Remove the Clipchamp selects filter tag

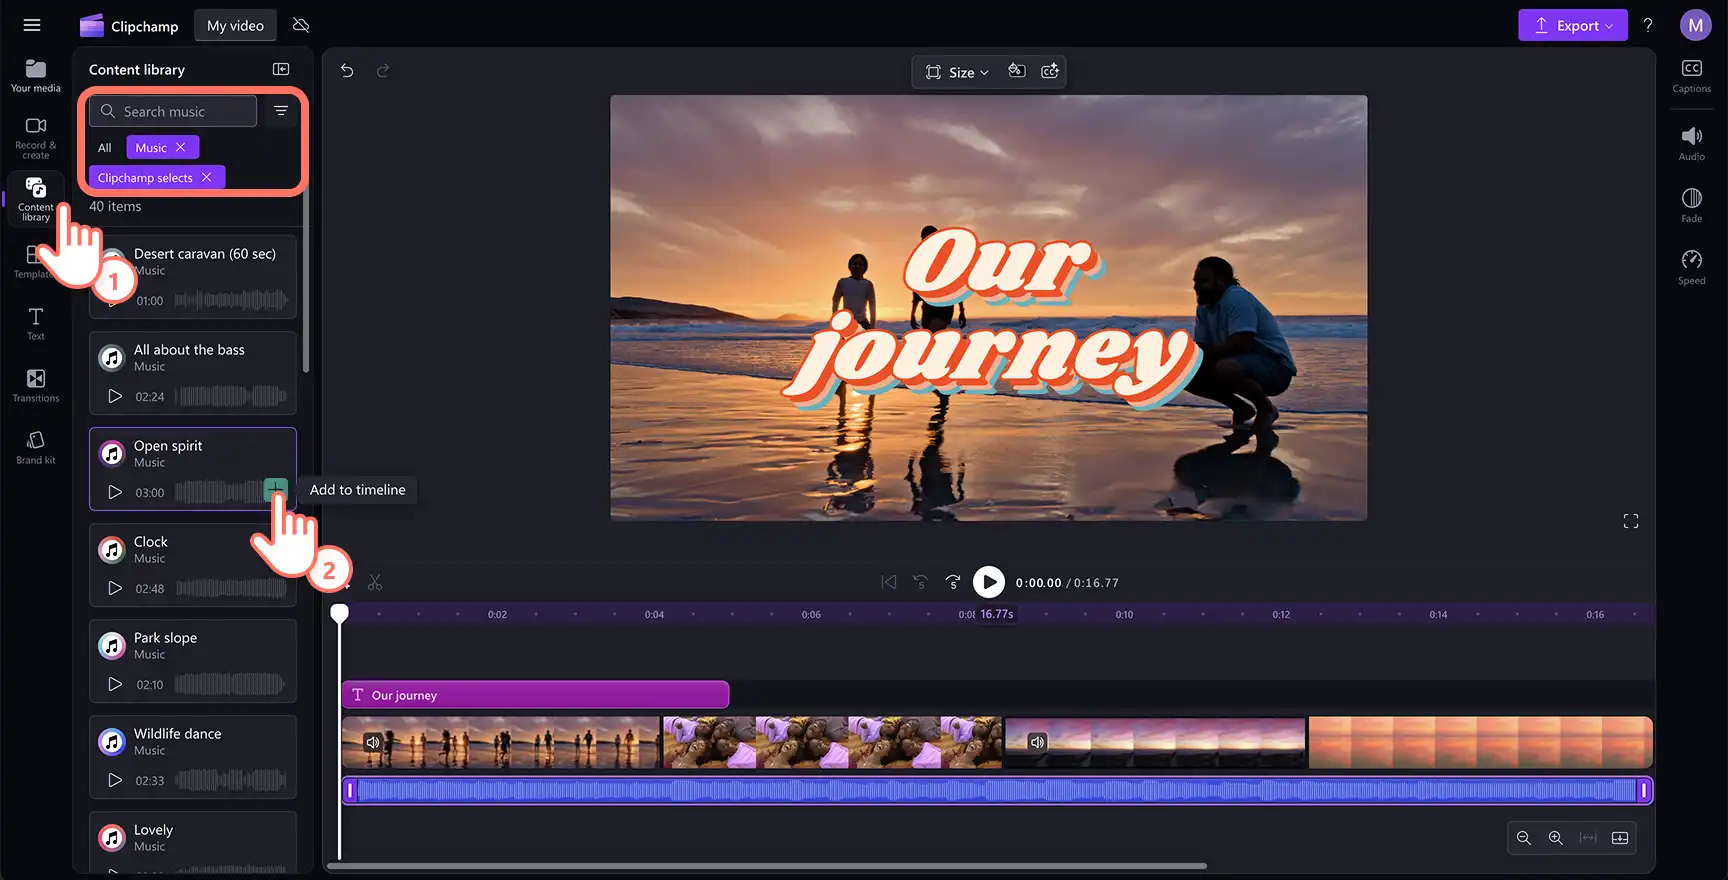coord(207,177)
